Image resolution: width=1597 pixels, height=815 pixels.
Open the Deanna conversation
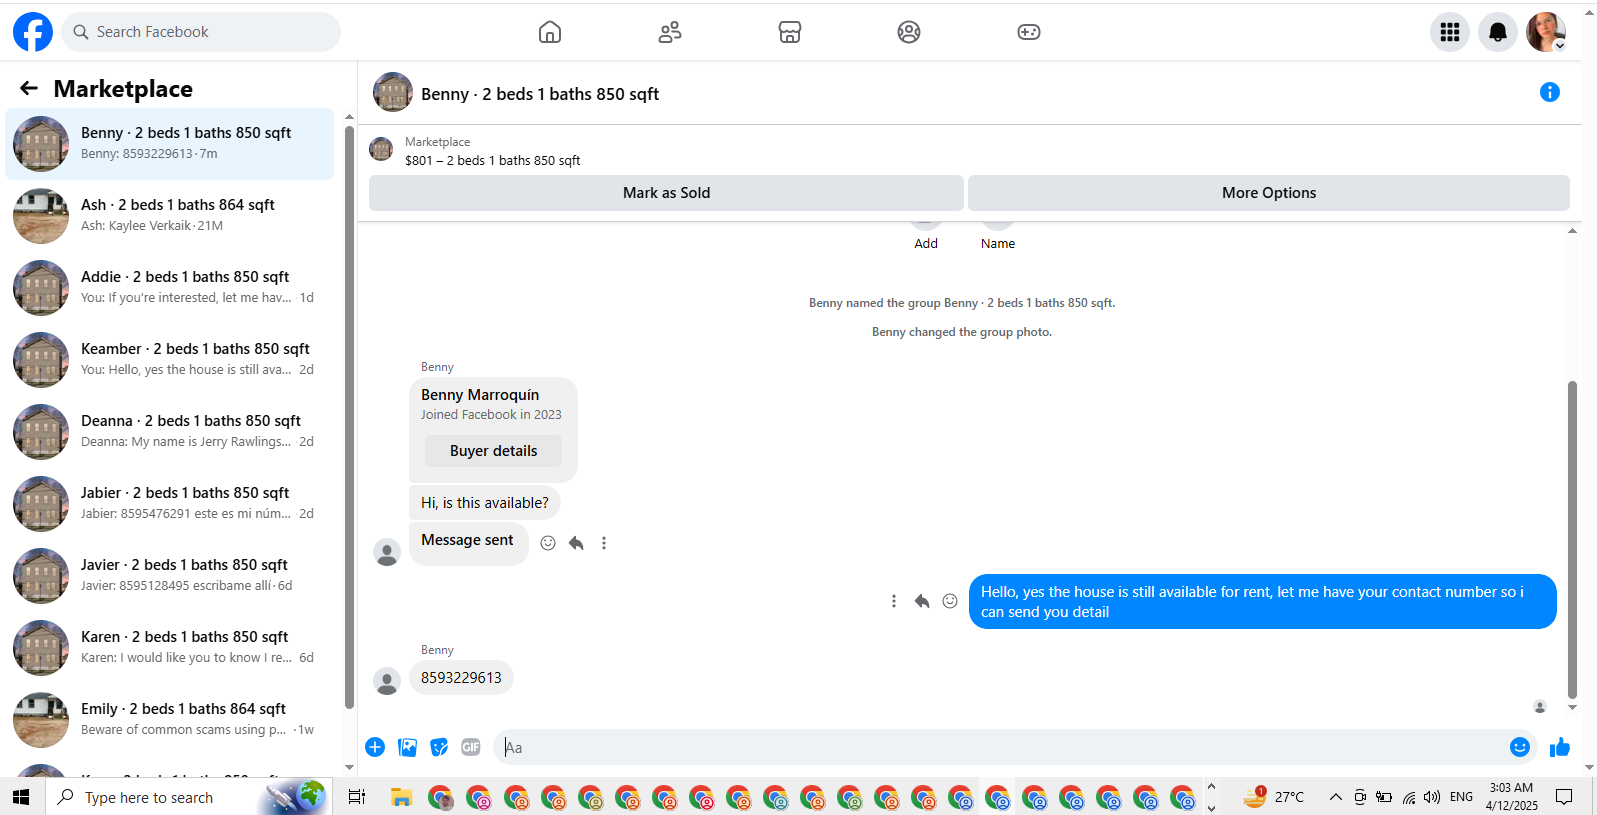click(x=170, y=432)
